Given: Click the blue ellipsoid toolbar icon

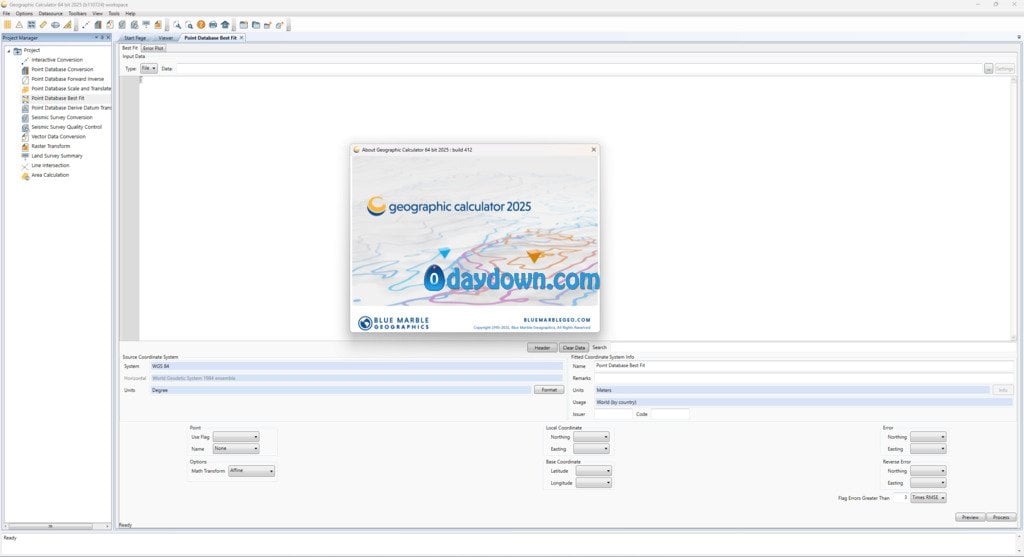Looking at the screenshot, I should point(56,25).
